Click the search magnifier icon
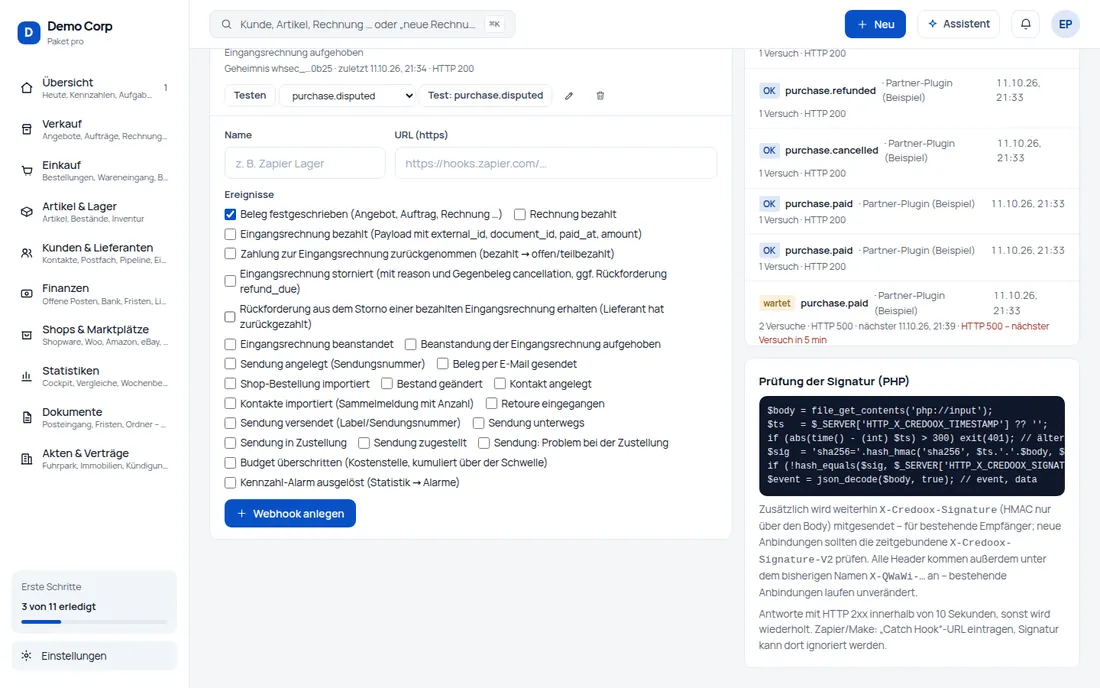The width and height of the screenshot is (1100, 688). point(227,24)
